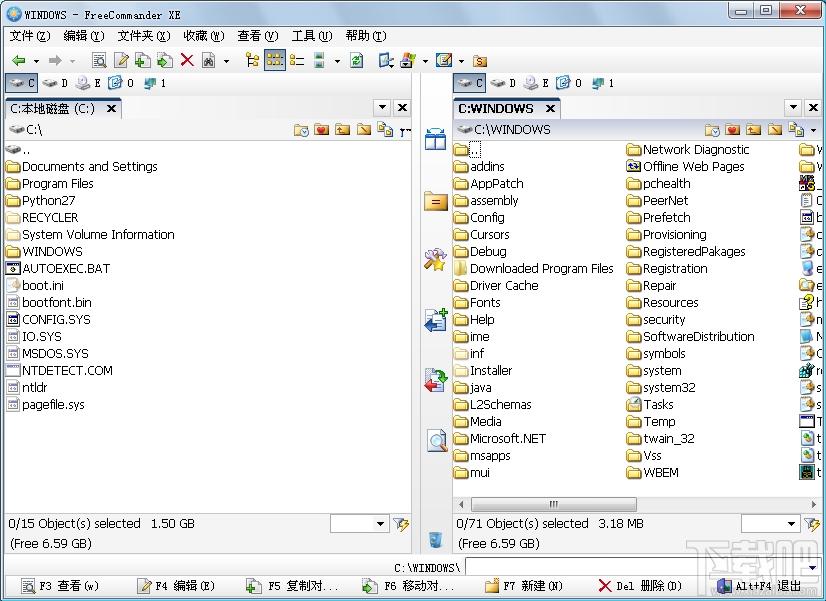Select the system32 folder in right panel
Screen dimensions: 826x601
click(661, 388)
